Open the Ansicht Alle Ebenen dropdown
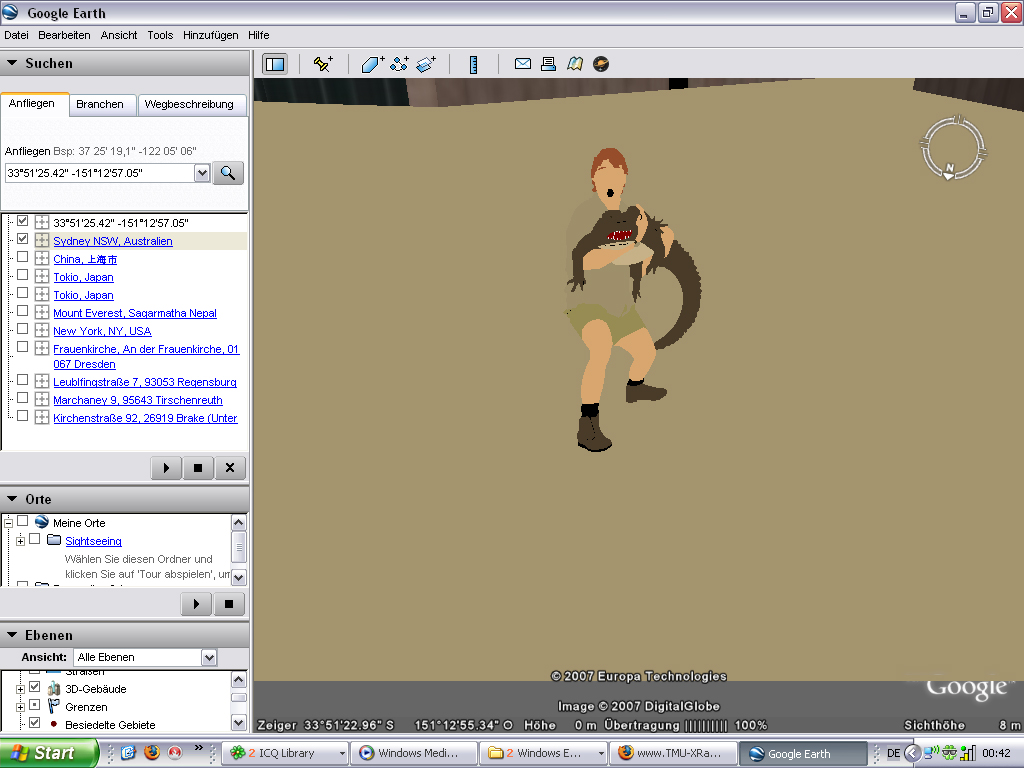The width and height of the screenshot is (1024, 768). 209,658
